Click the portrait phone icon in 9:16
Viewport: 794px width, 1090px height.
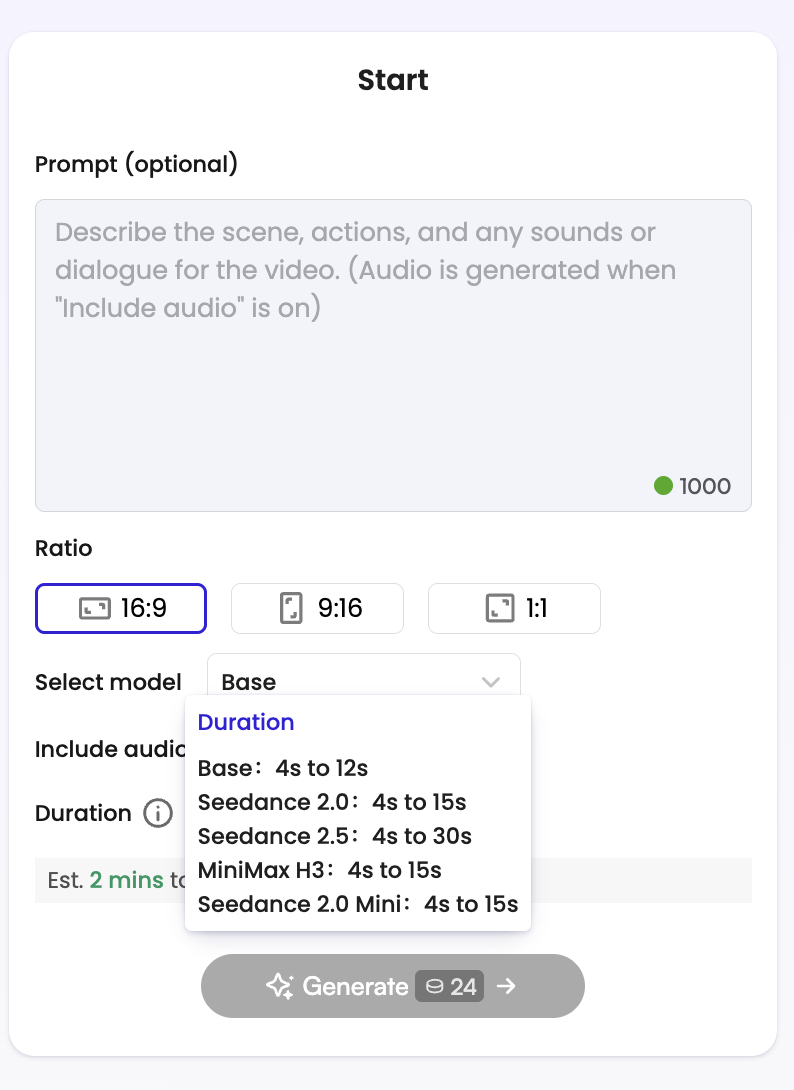[x=291, y=608]
